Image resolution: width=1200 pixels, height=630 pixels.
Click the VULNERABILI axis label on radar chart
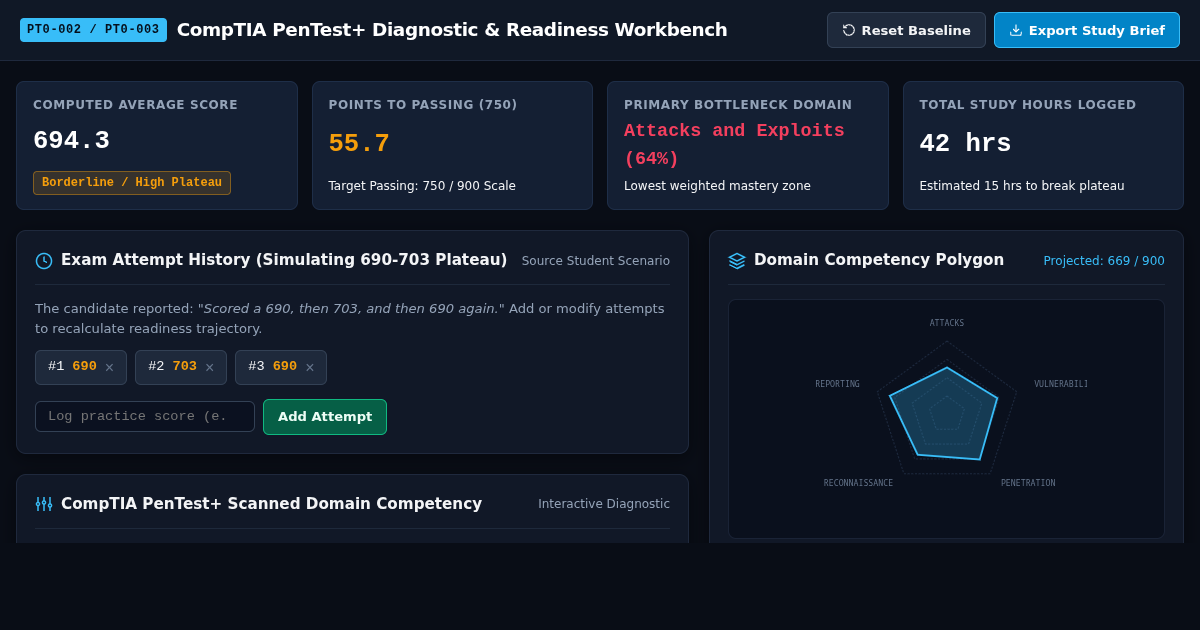[x=1061, y=384]
